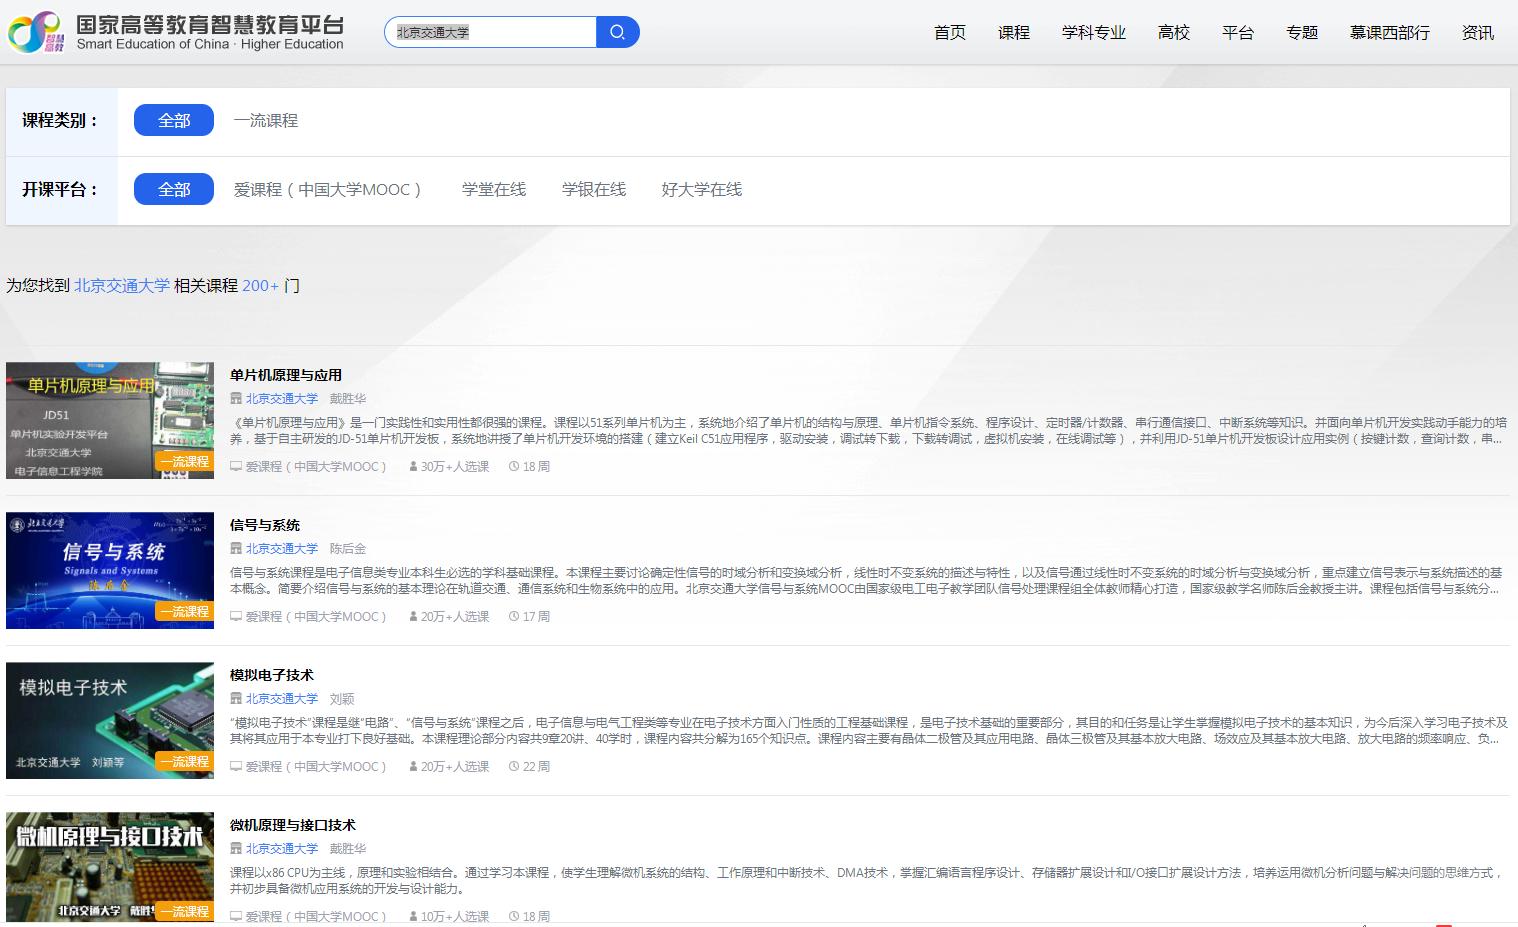Click the platform icon in 单片机原理与应用 row
Viewport: 1518px width, 927px height.
click(x=236, y=467)
